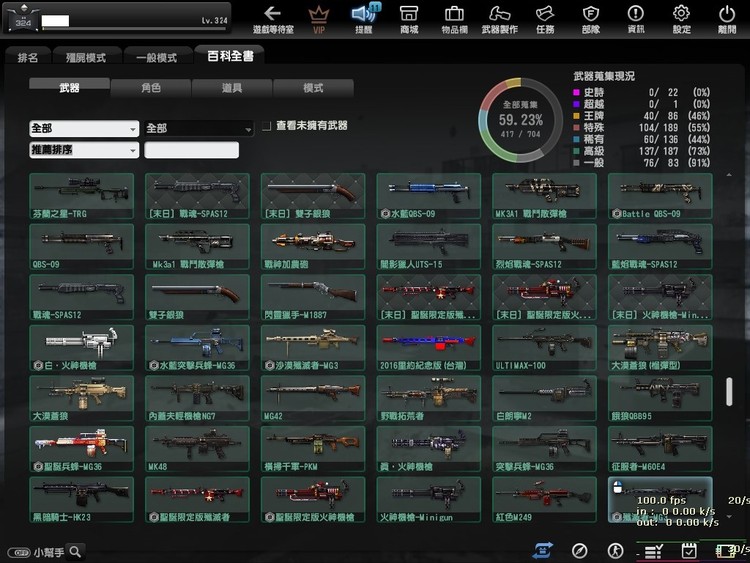The width and height of the screenshot is (750, 563).
Task: Go back to the 遊戲等待室 lobby
Action: coord(273,19)
